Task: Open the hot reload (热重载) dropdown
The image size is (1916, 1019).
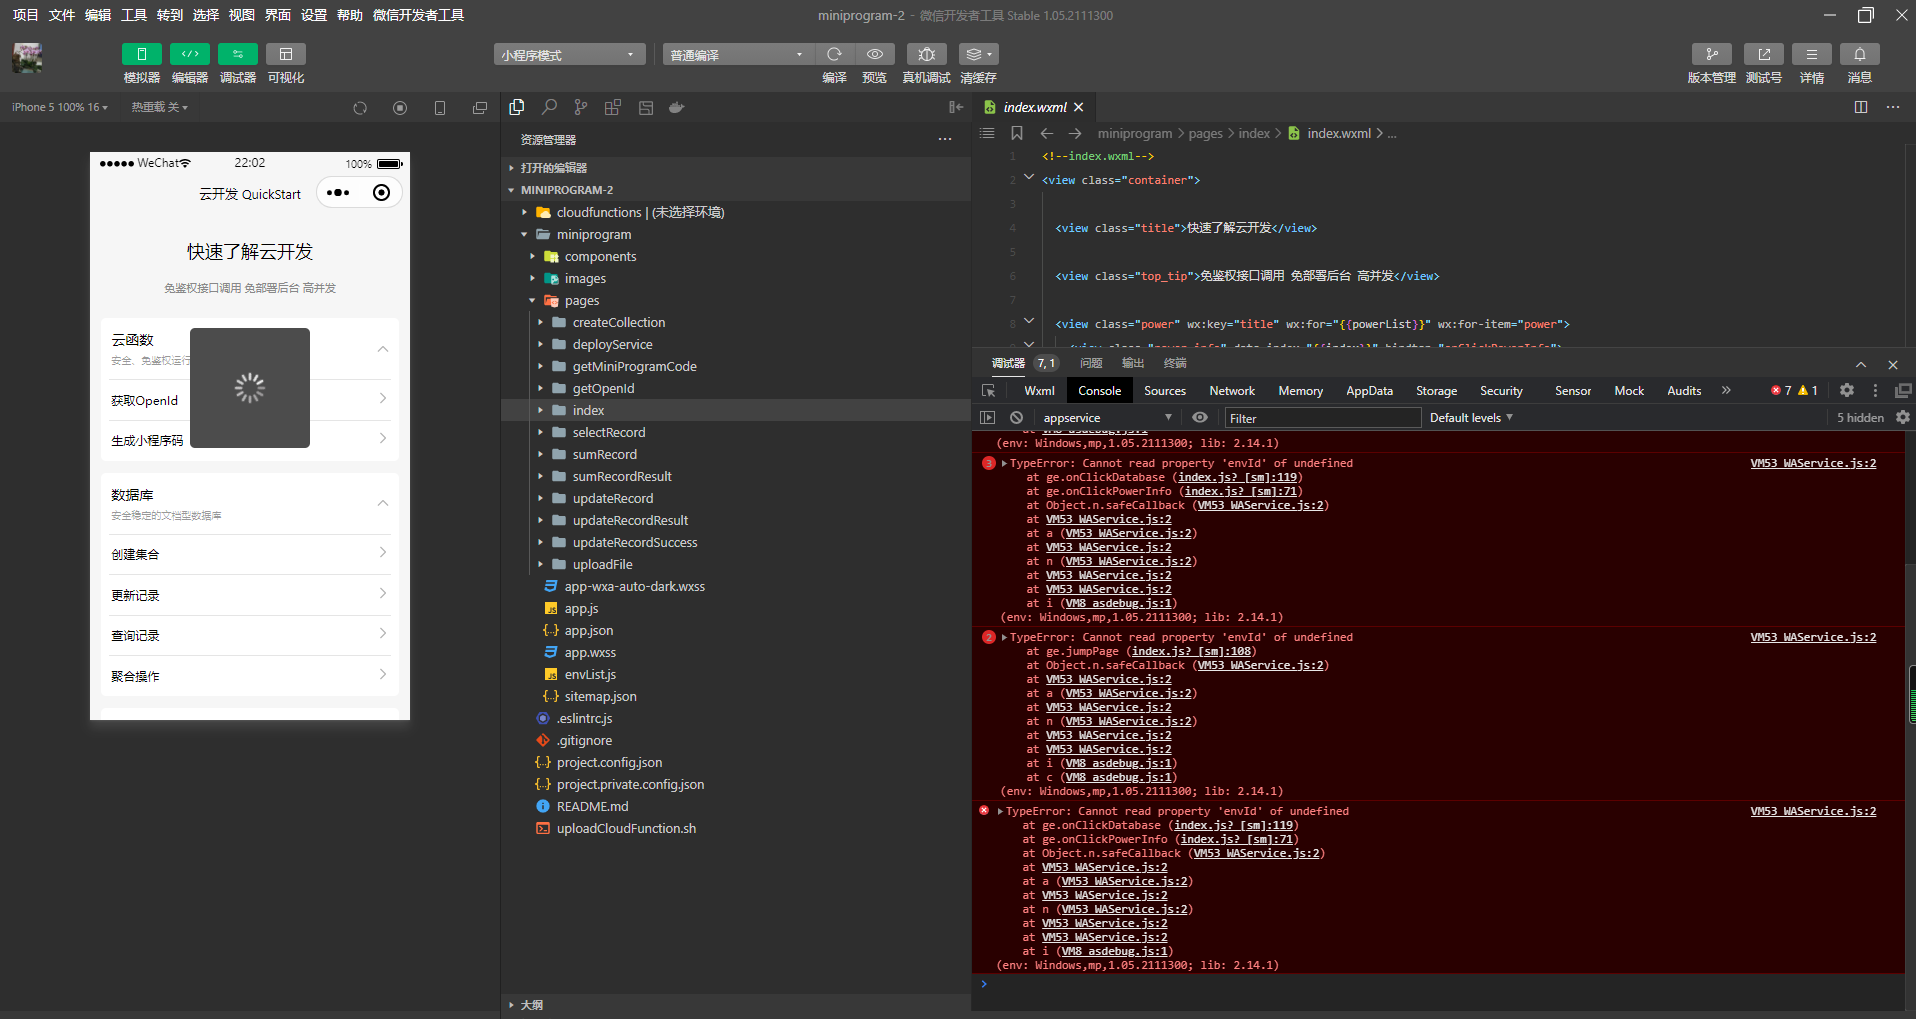Action: tap(160, 107)
